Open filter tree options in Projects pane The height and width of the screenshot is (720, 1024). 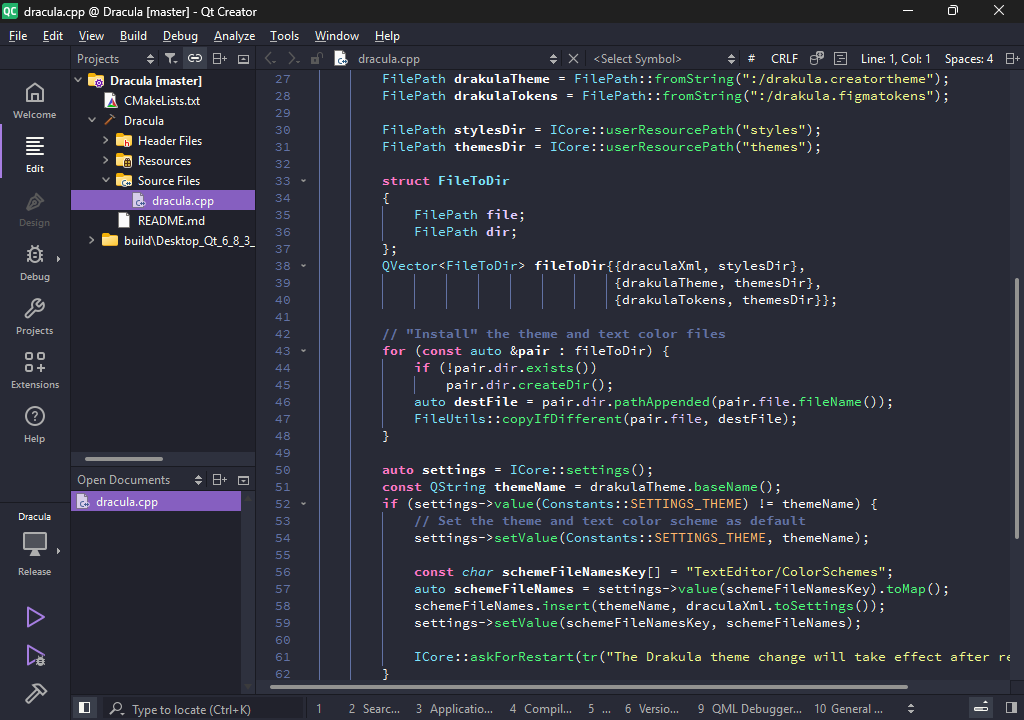(171, 59)
